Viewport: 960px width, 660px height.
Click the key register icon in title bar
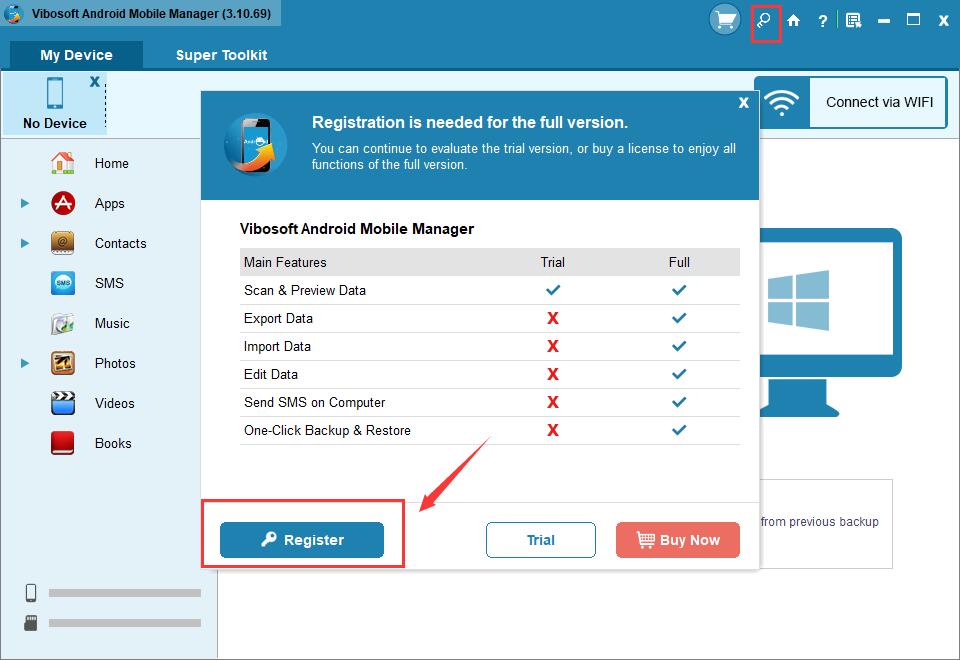click(x=764, y=21)
